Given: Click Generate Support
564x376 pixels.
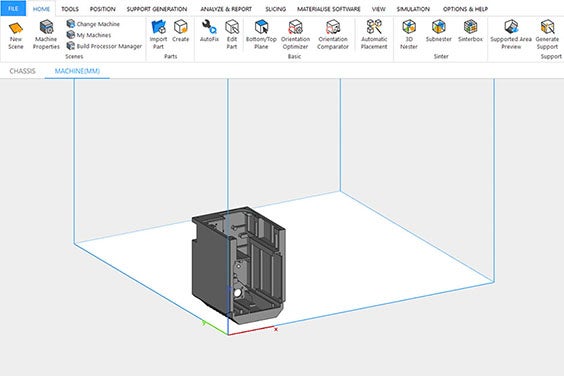Looking at the screenshot, I should click(x=547, y=35).
